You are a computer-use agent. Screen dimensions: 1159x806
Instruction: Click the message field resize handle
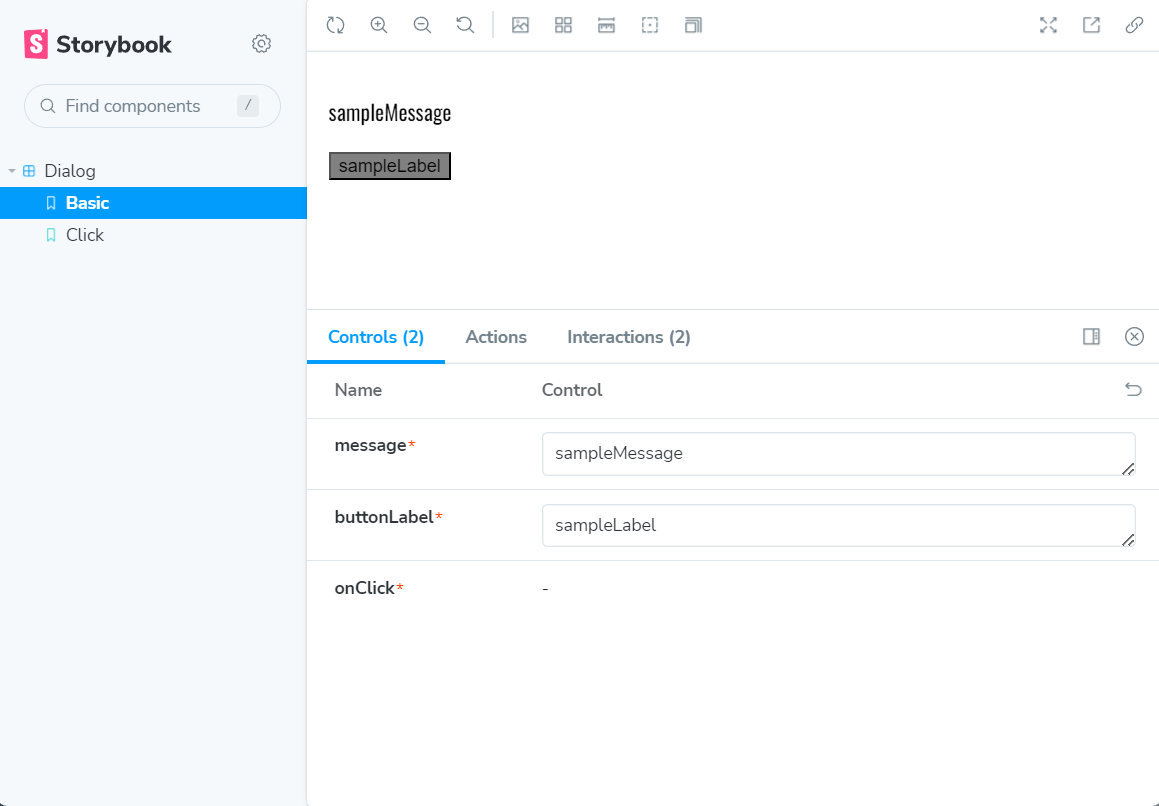click(1128, 469)
